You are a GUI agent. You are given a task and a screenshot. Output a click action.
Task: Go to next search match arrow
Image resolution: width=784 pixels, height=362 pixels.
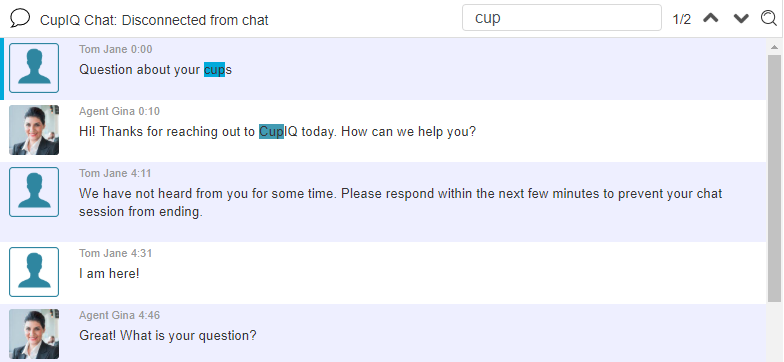741,18
